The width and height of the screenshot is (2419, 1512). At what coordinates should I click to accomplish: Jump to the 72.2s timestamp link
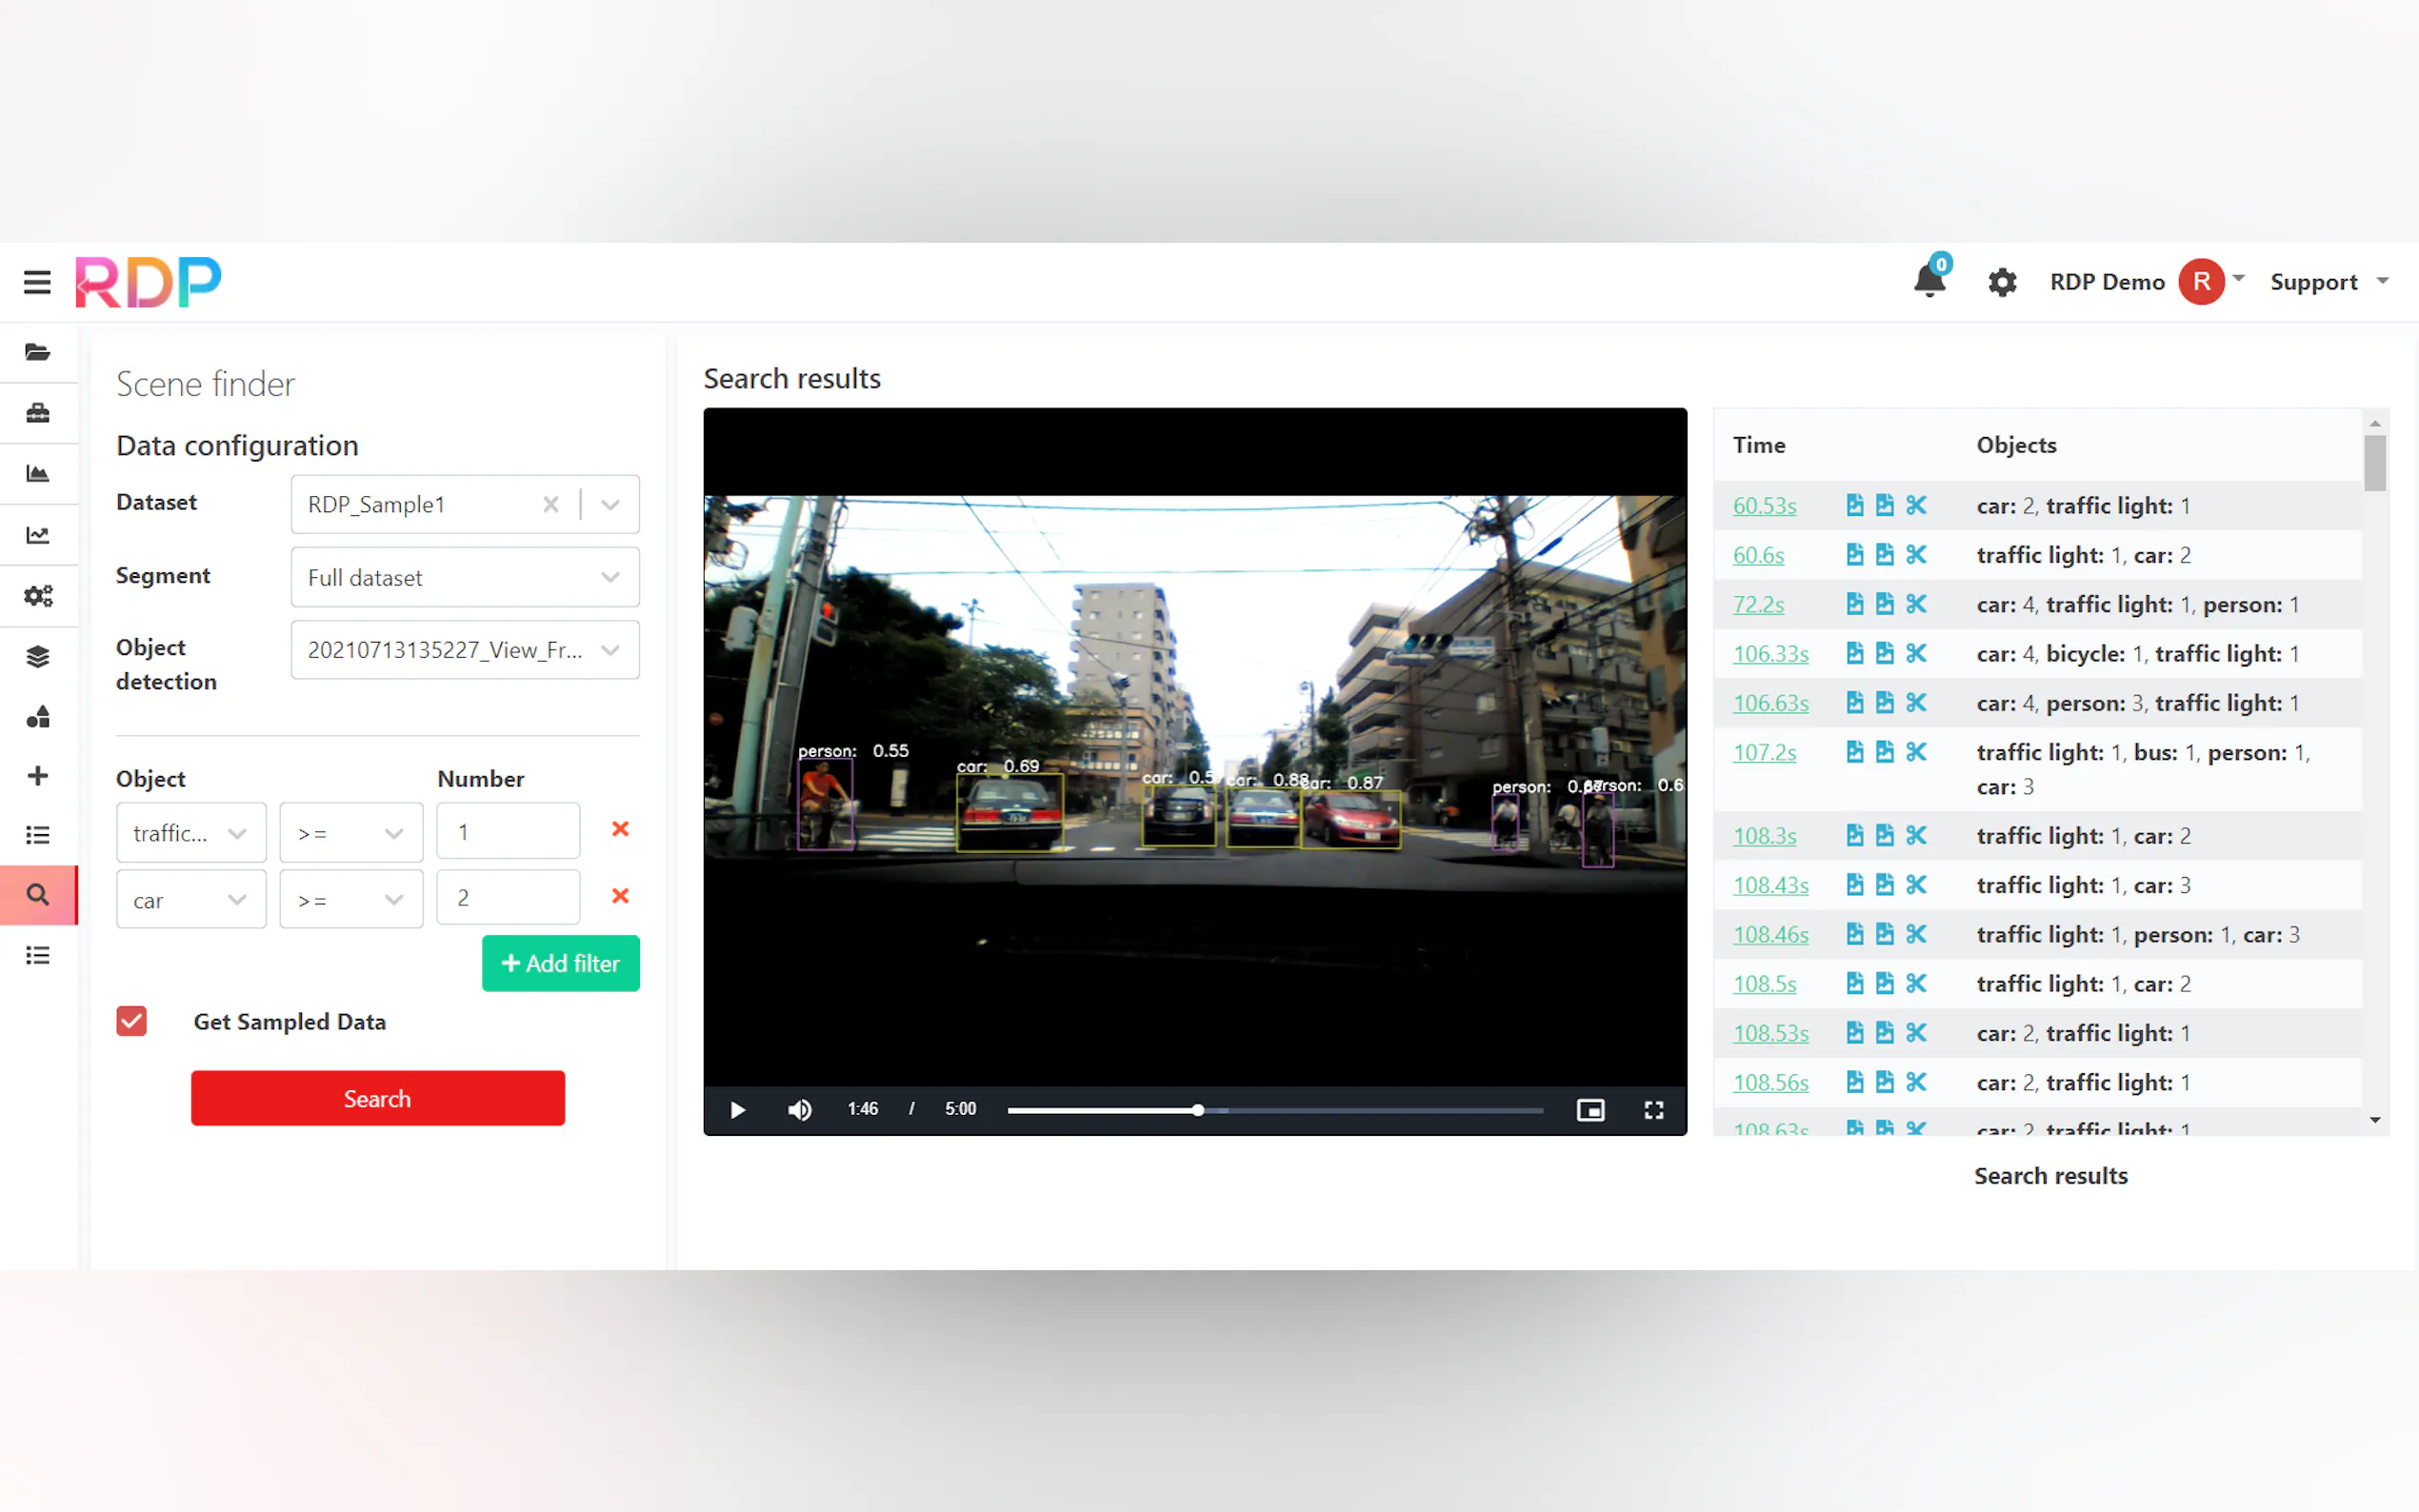[1758, 604]
